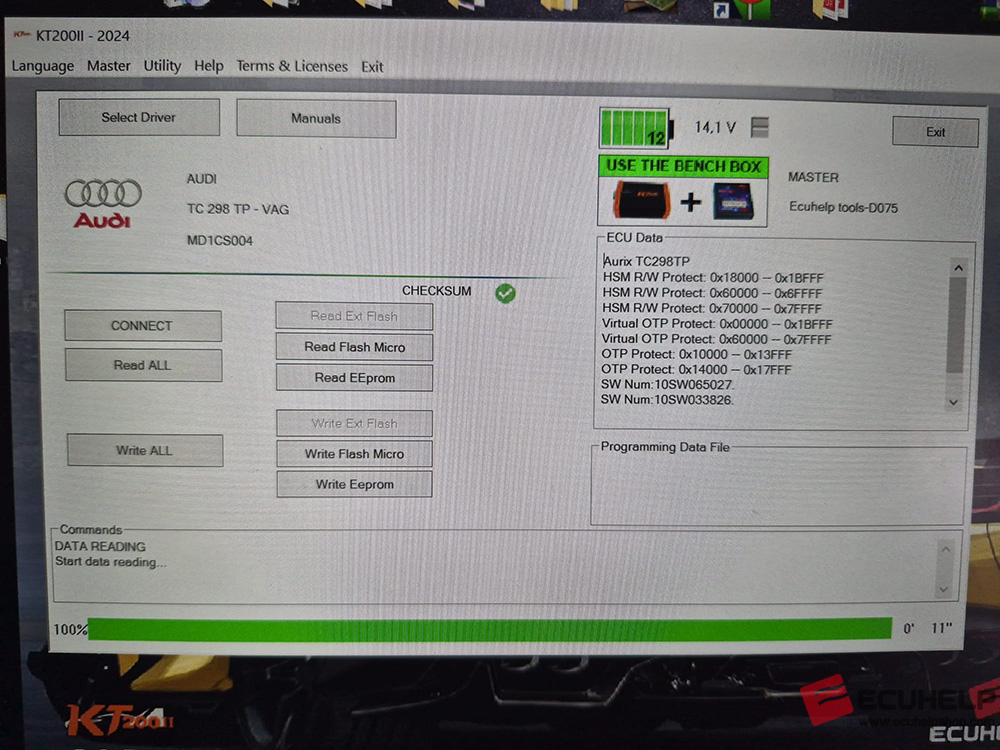Click 'Virtual OTP Protect: 0x00000' line
This screenshot has width=1000, height=750.
(717, 323)
